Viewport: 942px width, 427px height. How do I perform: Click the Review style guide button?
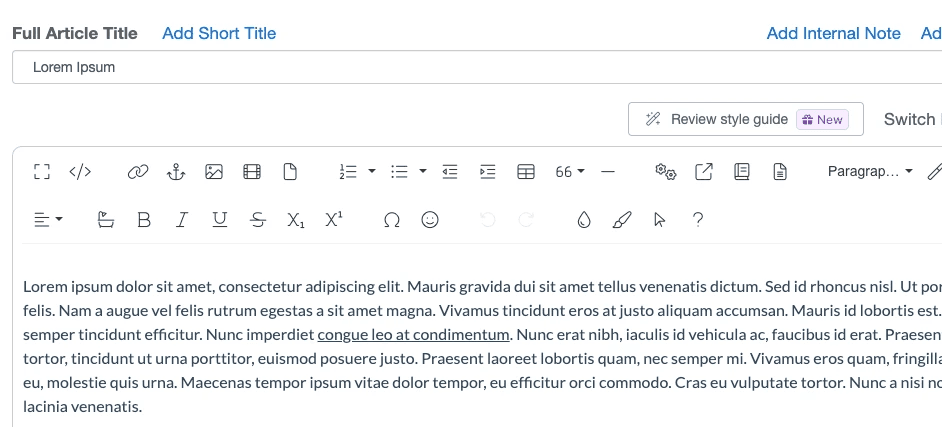(746, 119)
